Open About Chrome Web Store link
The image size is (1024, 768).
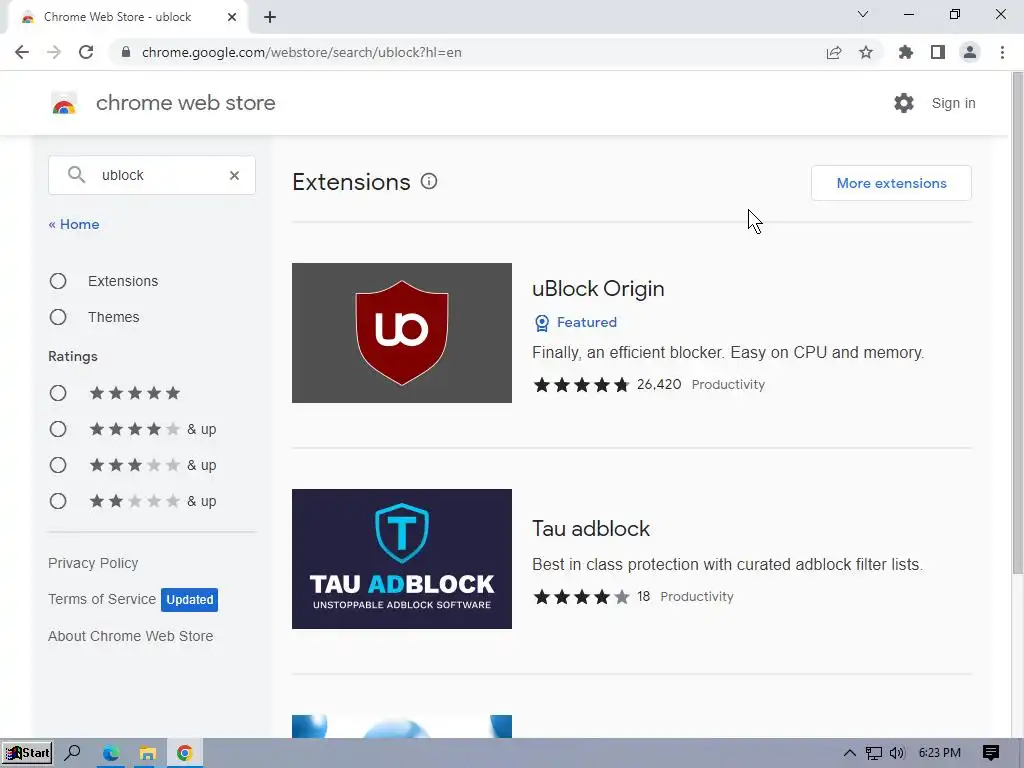point(131,636)
